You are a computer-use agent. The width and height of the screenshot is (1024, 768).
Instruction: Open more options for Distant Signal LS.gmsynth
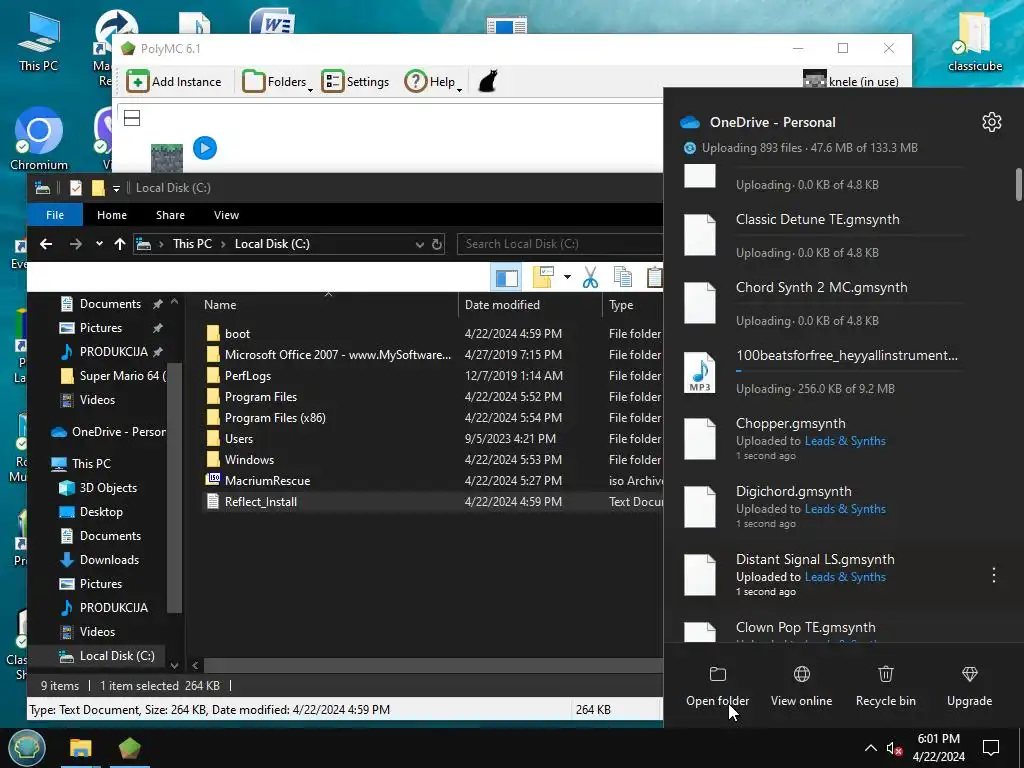pos(993,575)
